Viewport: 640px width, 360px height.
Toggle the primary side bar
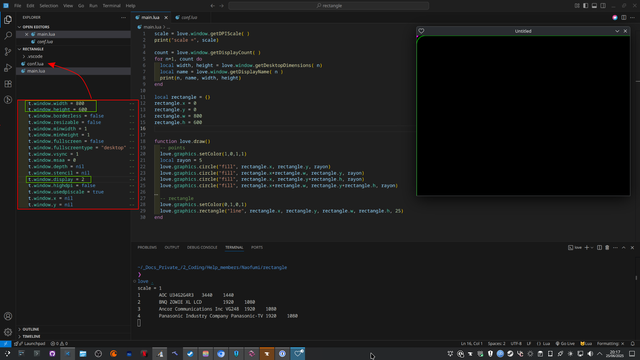tap(585, 6)
